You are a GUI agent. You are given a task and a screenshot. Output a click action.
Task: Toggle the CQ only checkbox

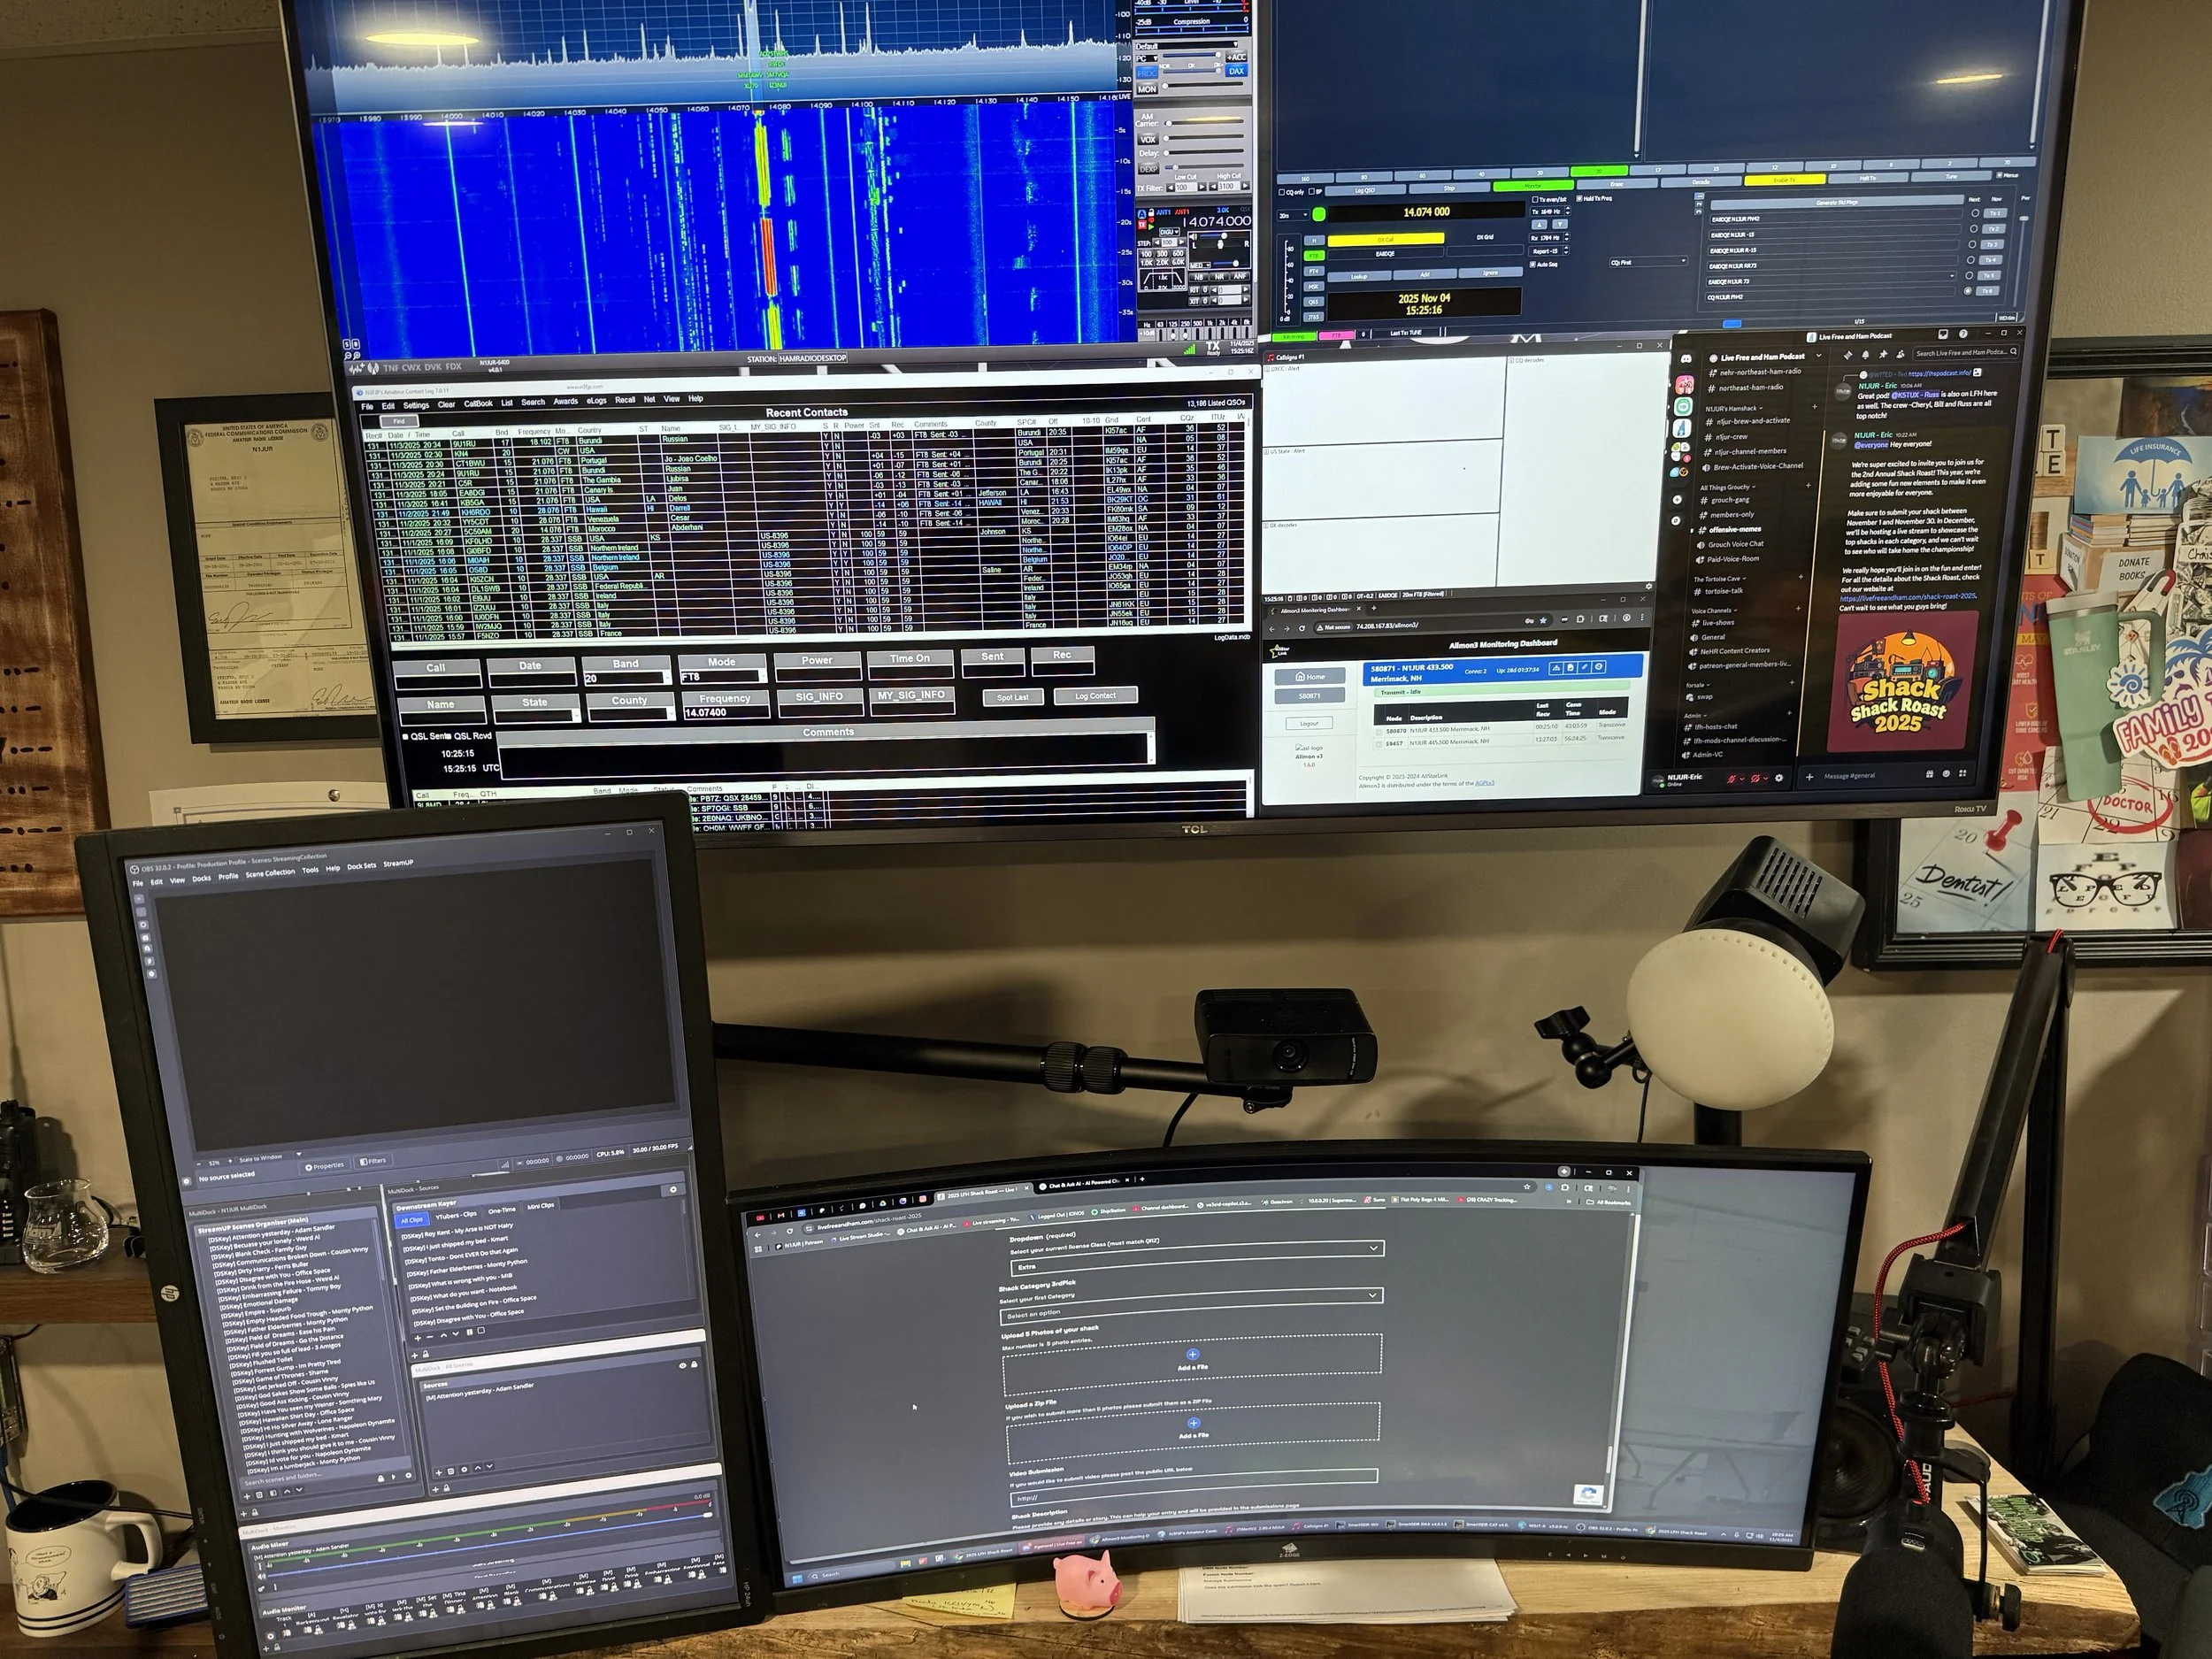(x=1283, y=192)
